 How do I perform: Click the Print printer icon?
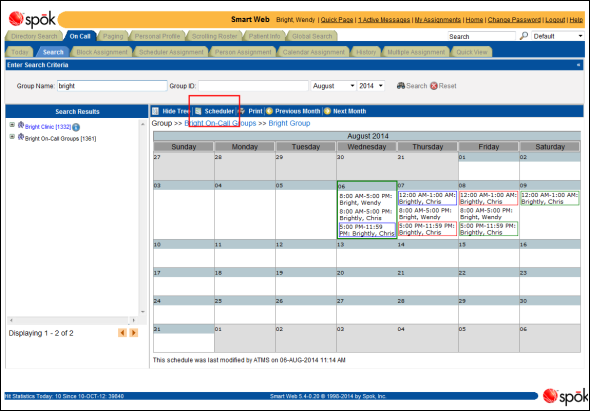[242, 111]
